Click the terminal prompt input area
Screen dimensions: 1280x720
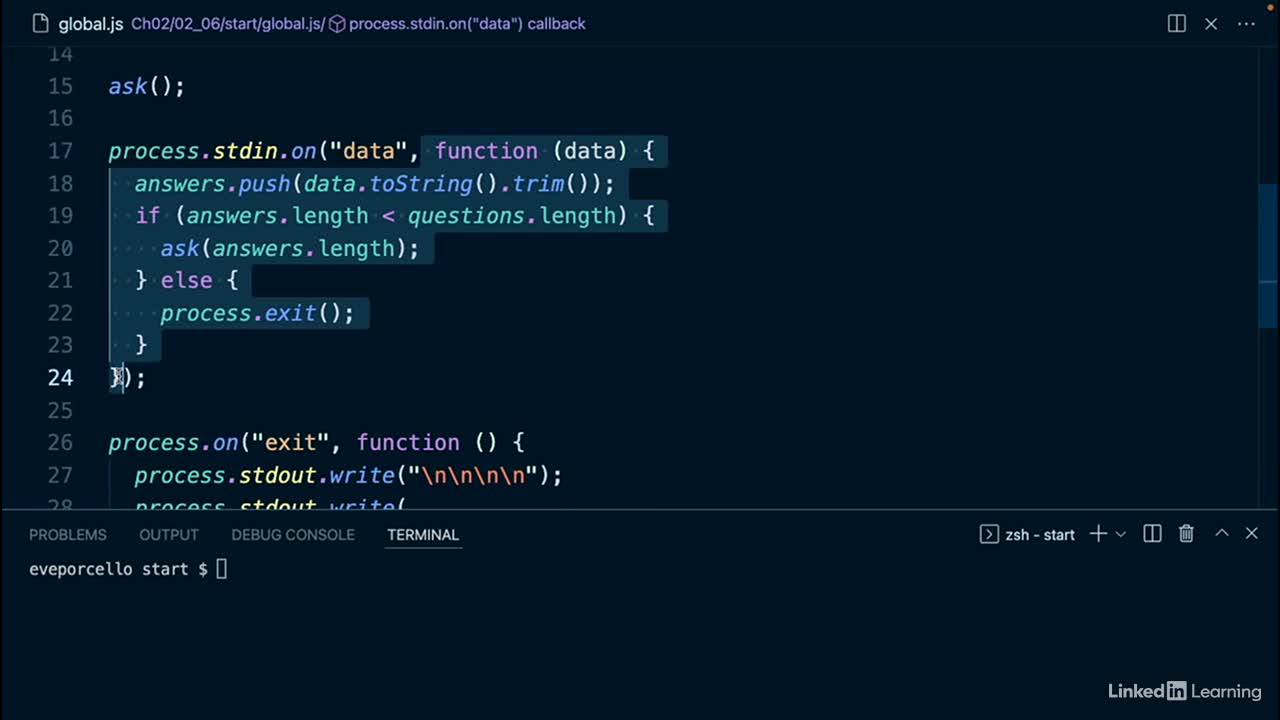click(222, 569)
